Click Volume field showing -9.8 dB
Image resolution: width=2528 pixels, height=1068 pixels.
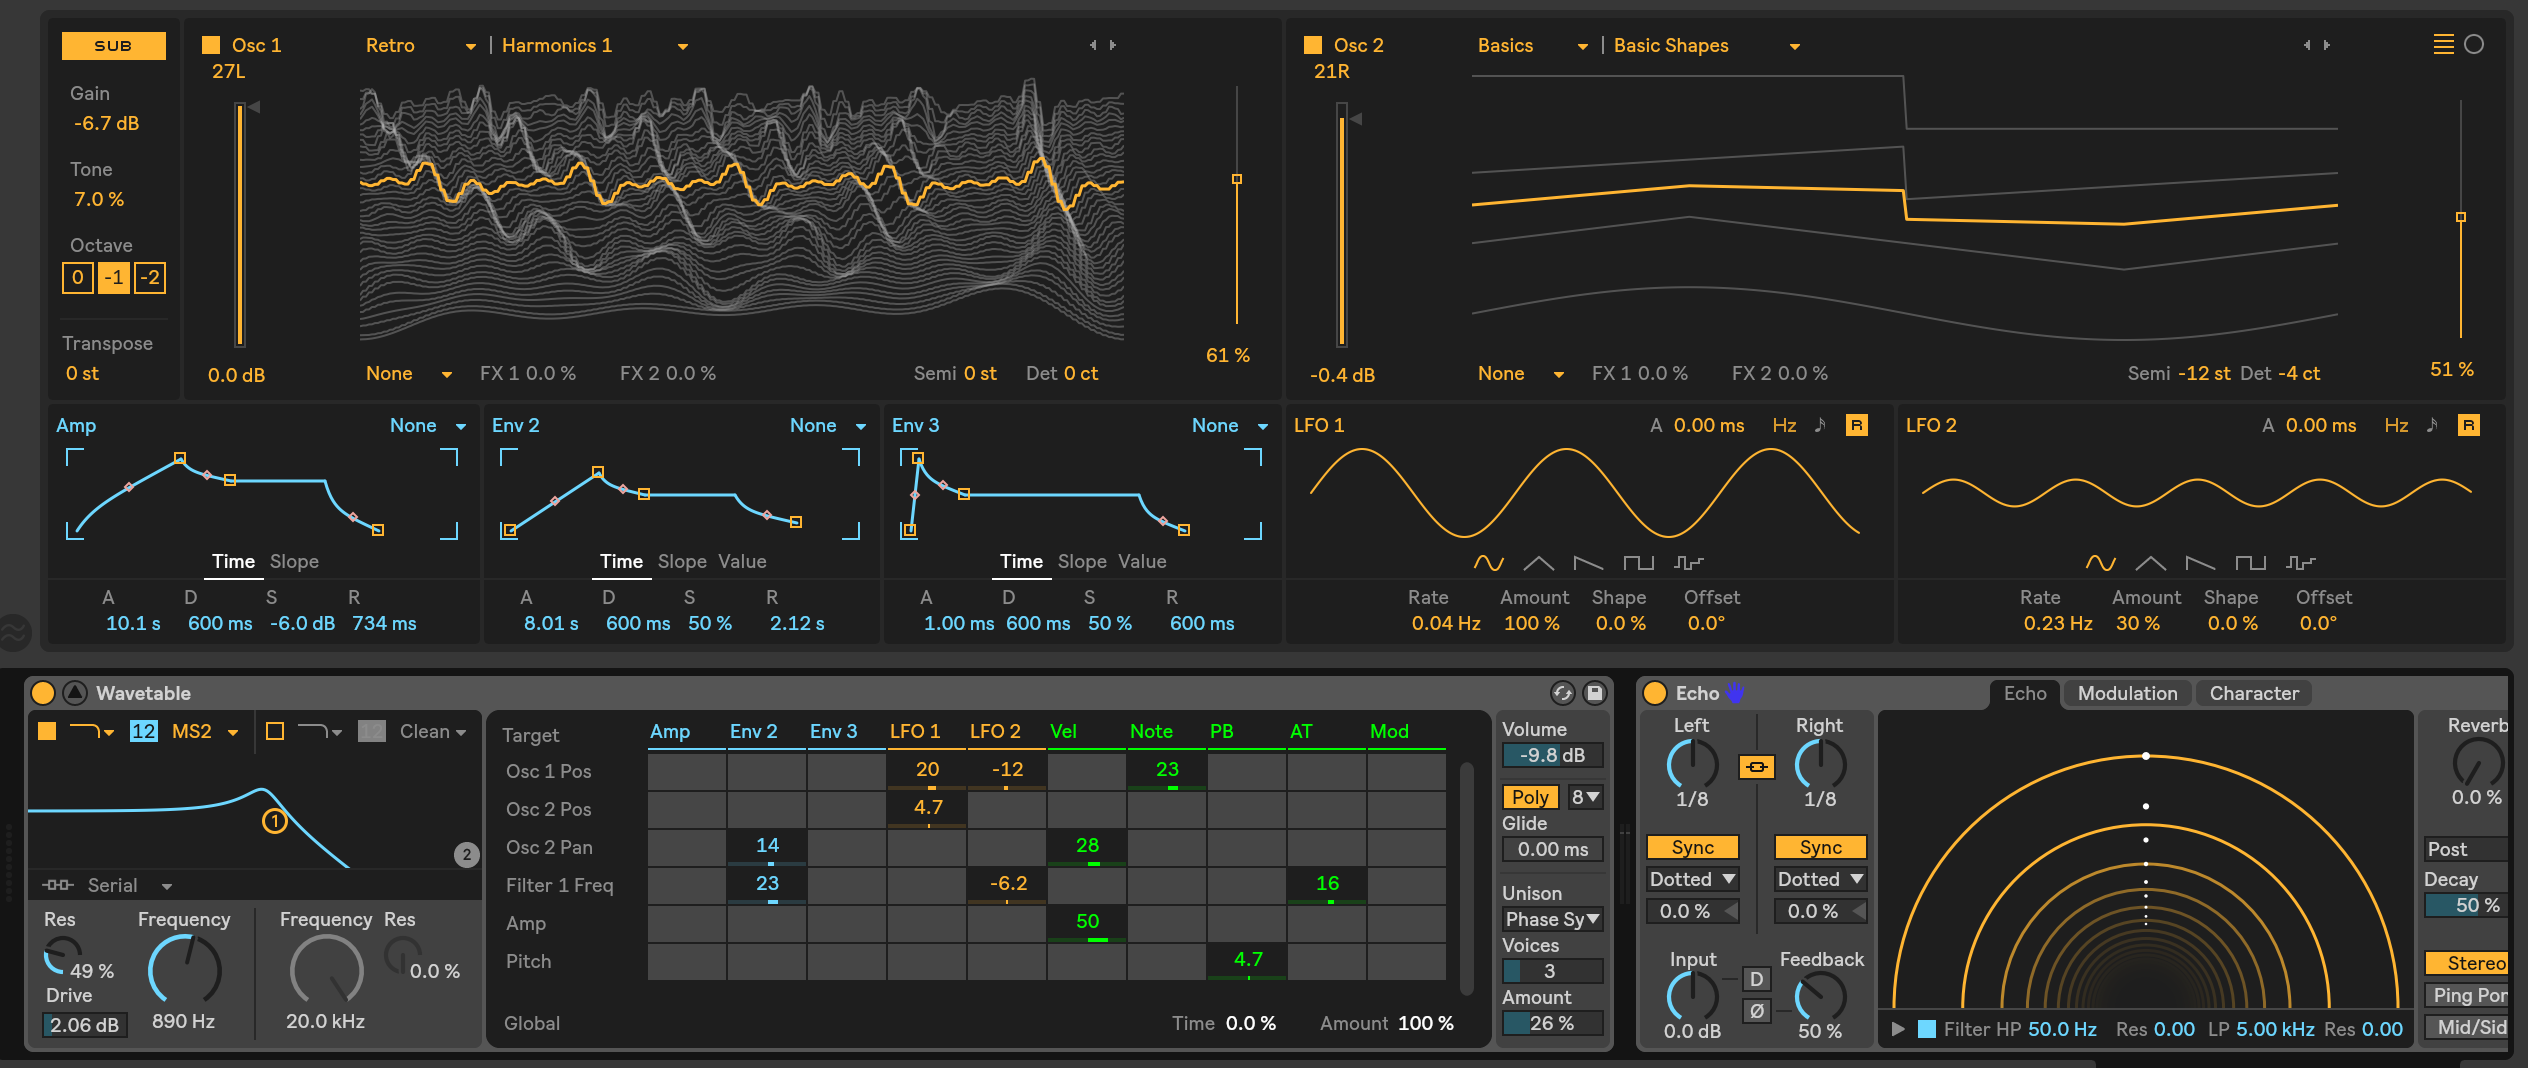[1553, 755]
